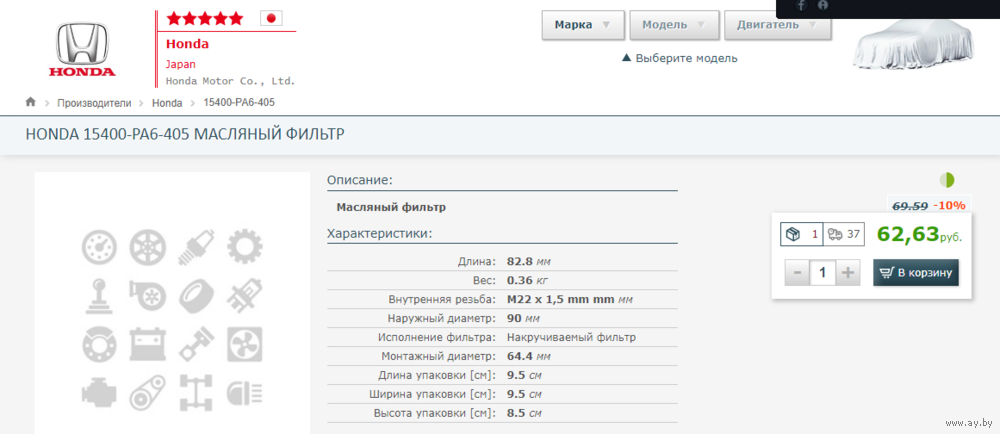Open Honda breadcrumb link
The height and width of the screenshot is (434, 1000).
pos(167,103)
